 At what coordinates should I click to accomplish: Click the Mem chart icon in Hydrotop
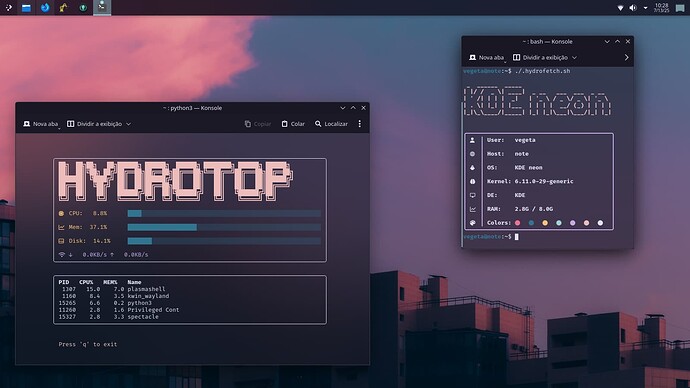click(x=61, y=227)
